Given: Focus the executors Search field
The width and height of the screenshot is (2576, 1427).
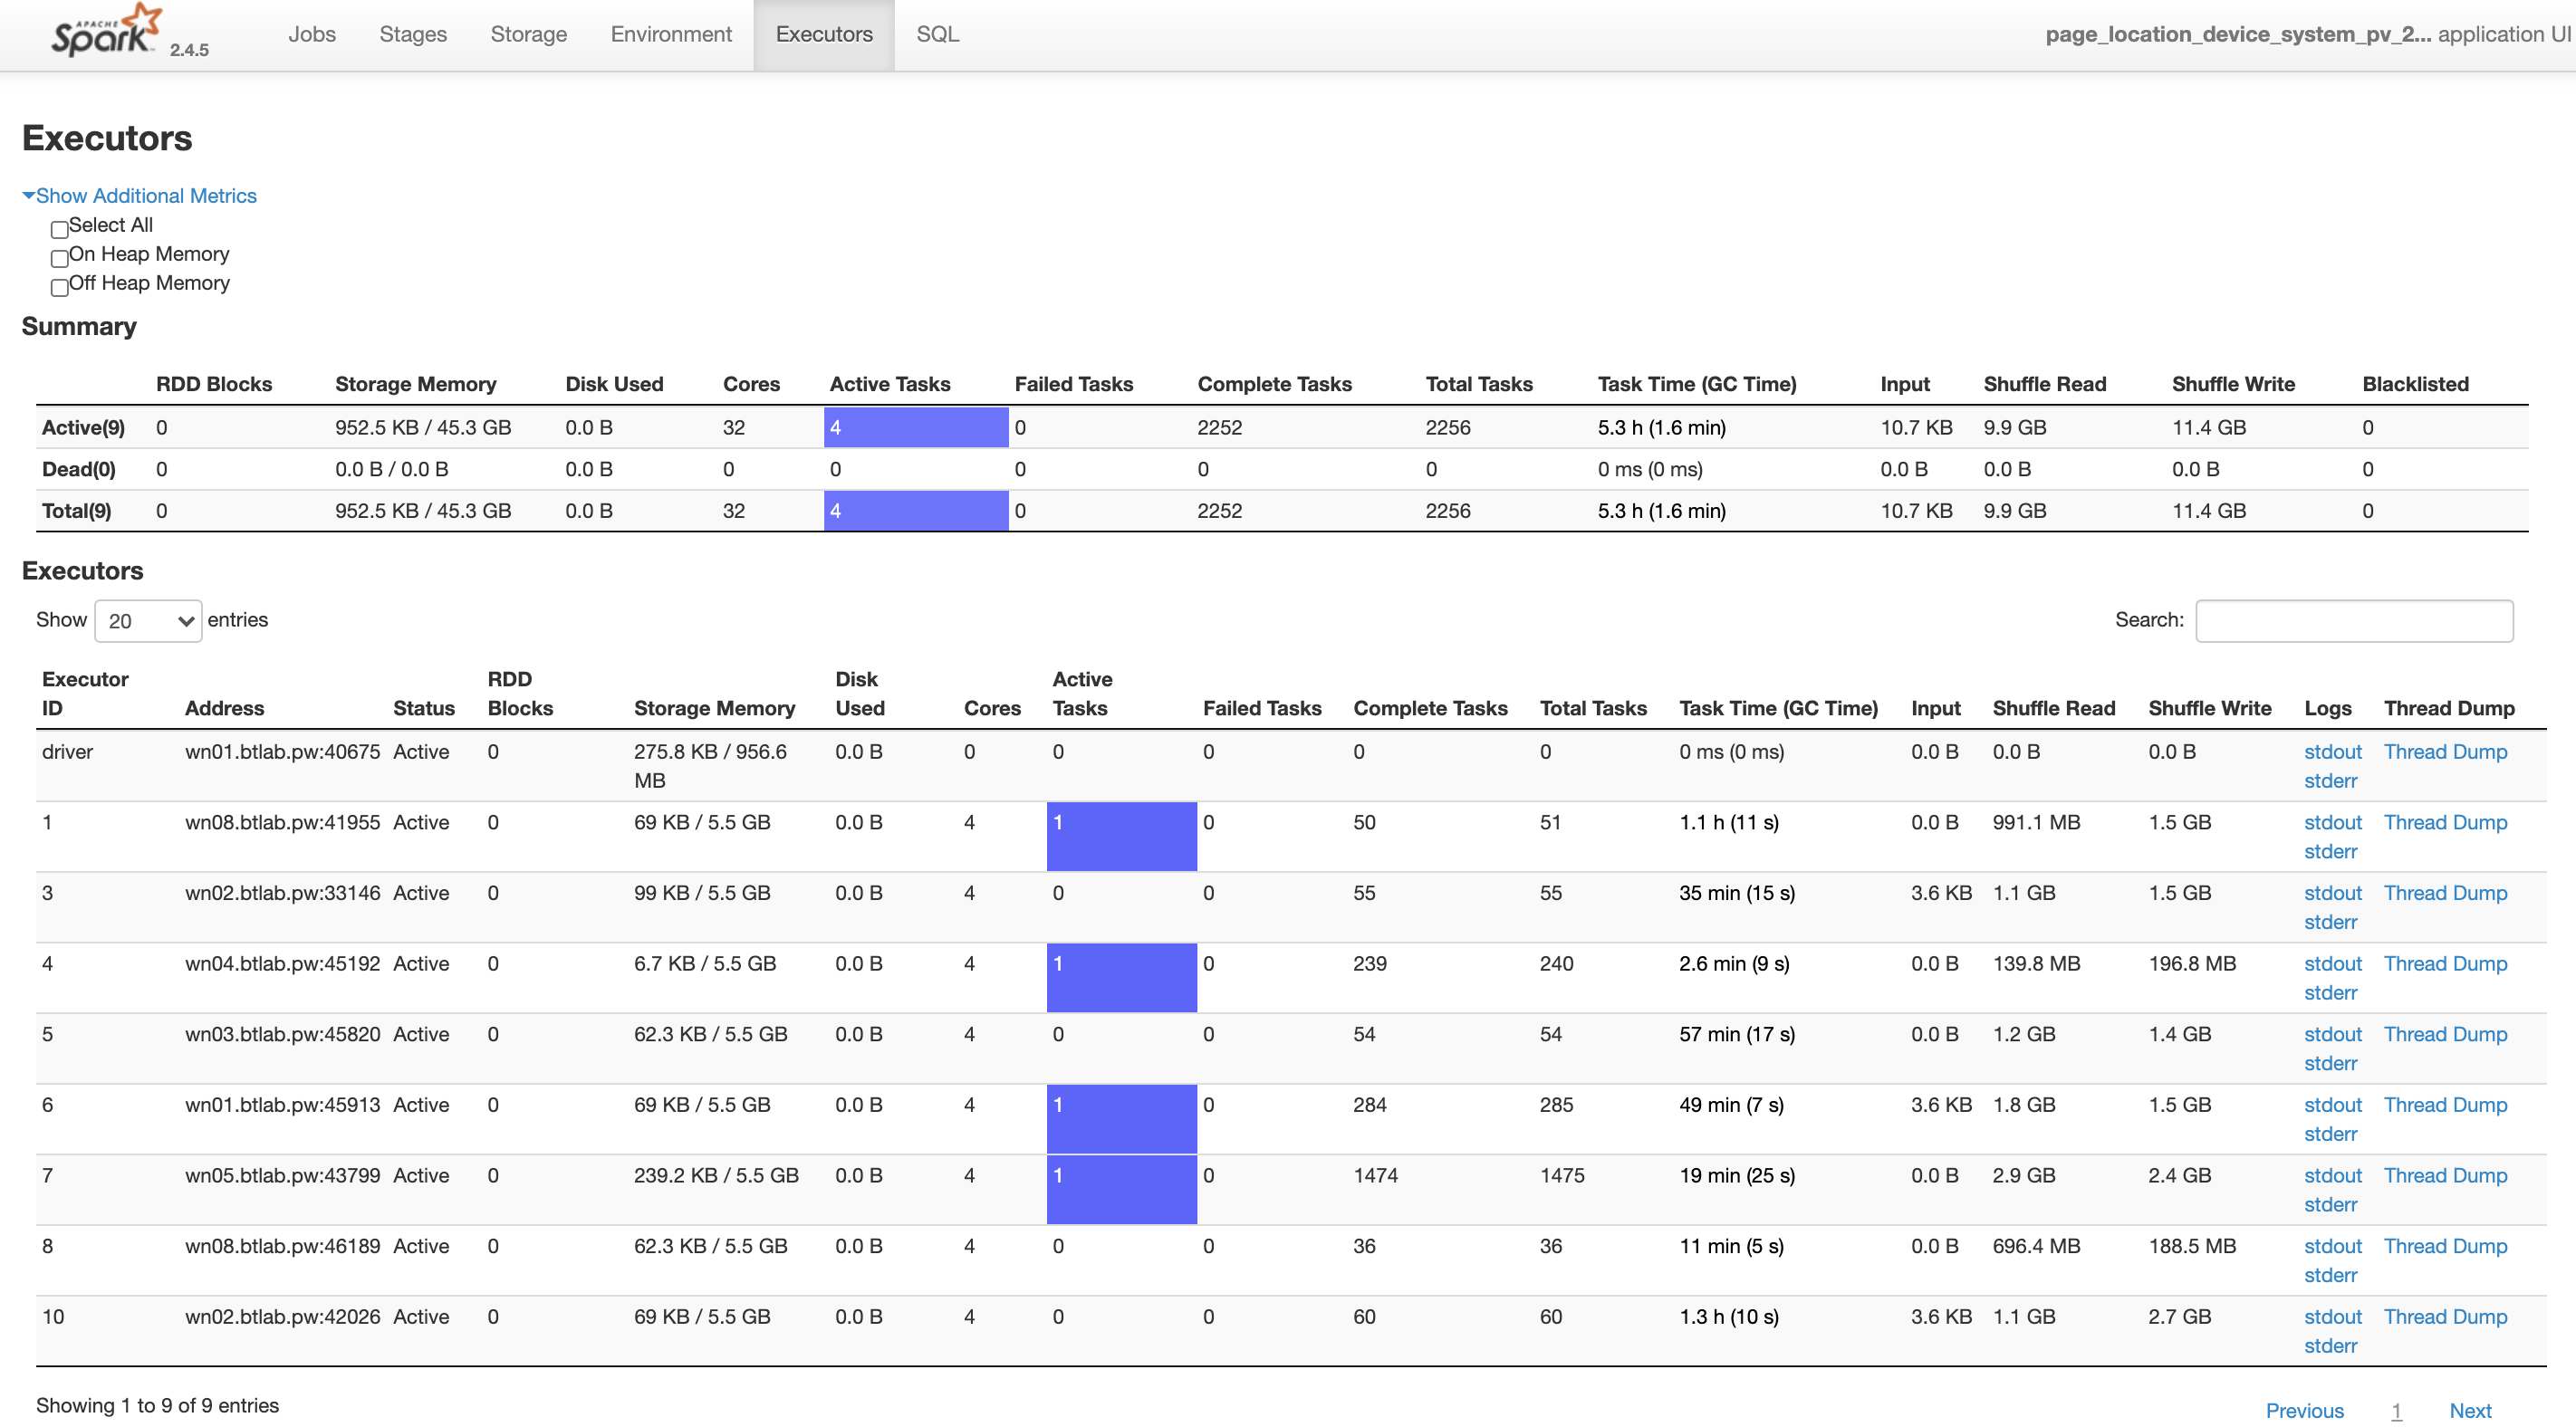Looking at the screenshot, I should pos(2354,621).
